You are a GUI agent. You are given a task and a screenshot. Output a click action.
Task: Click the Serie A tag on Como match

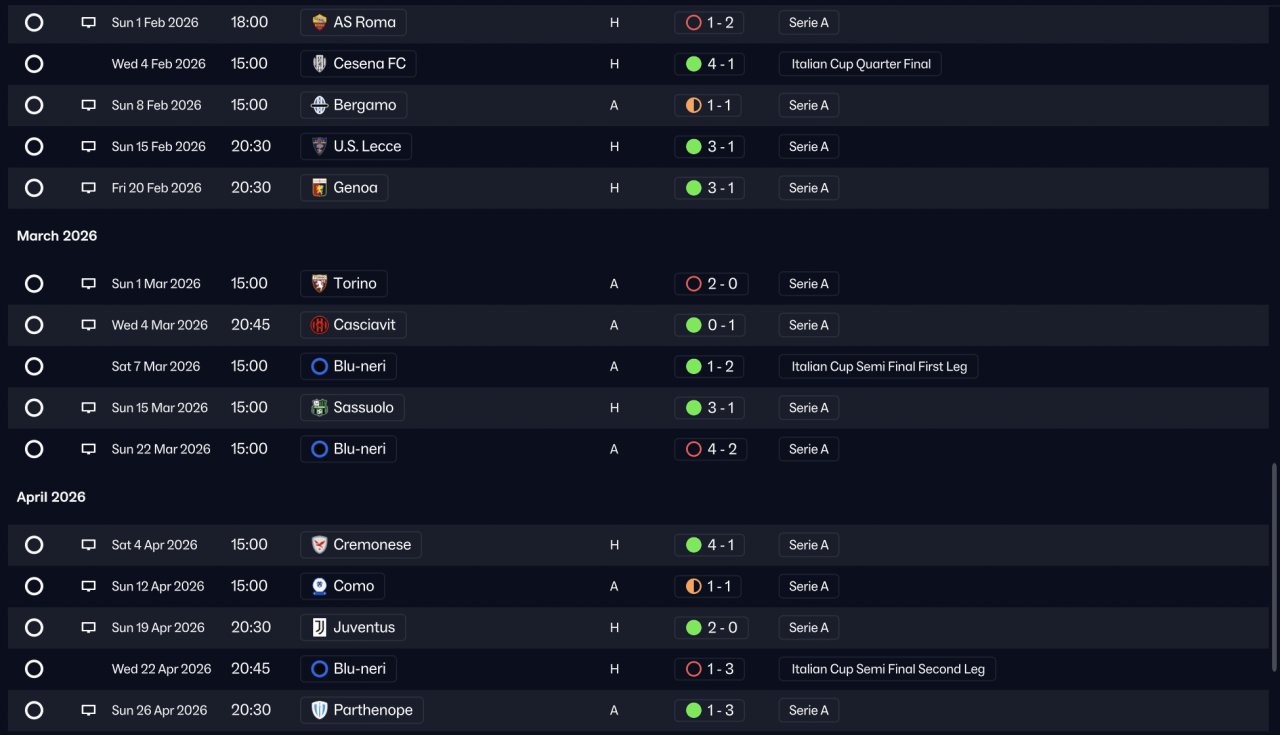coord(808,586)
